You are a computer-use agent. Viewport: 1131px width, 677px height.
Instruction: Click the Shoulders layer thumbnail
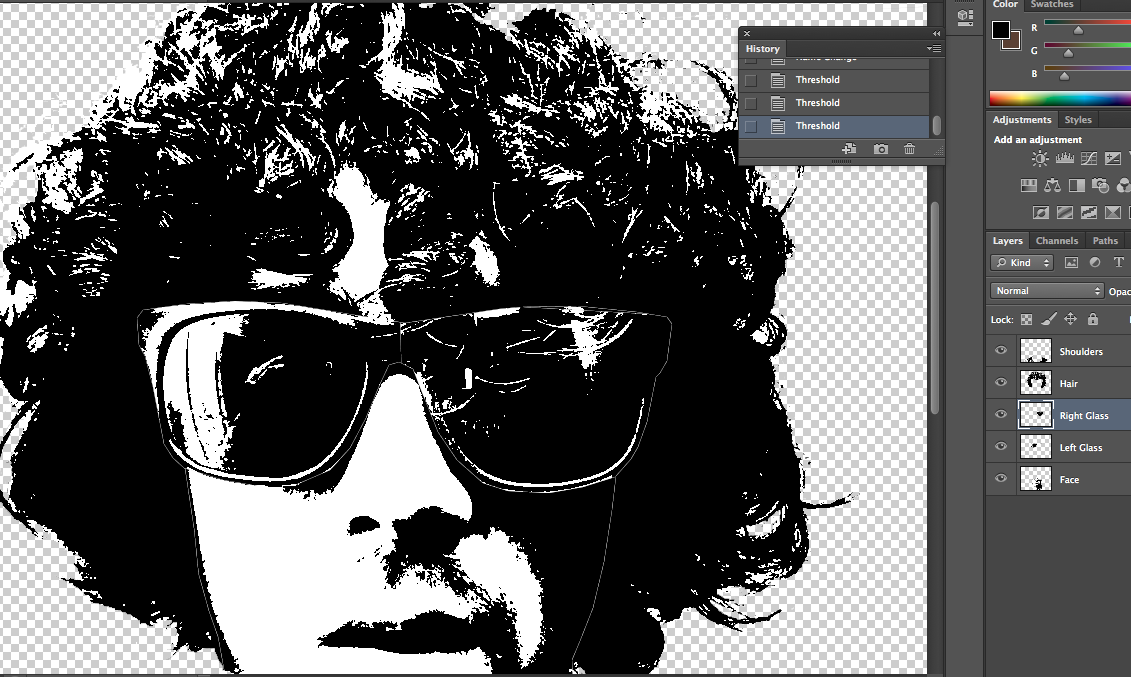pos(1035,350)
